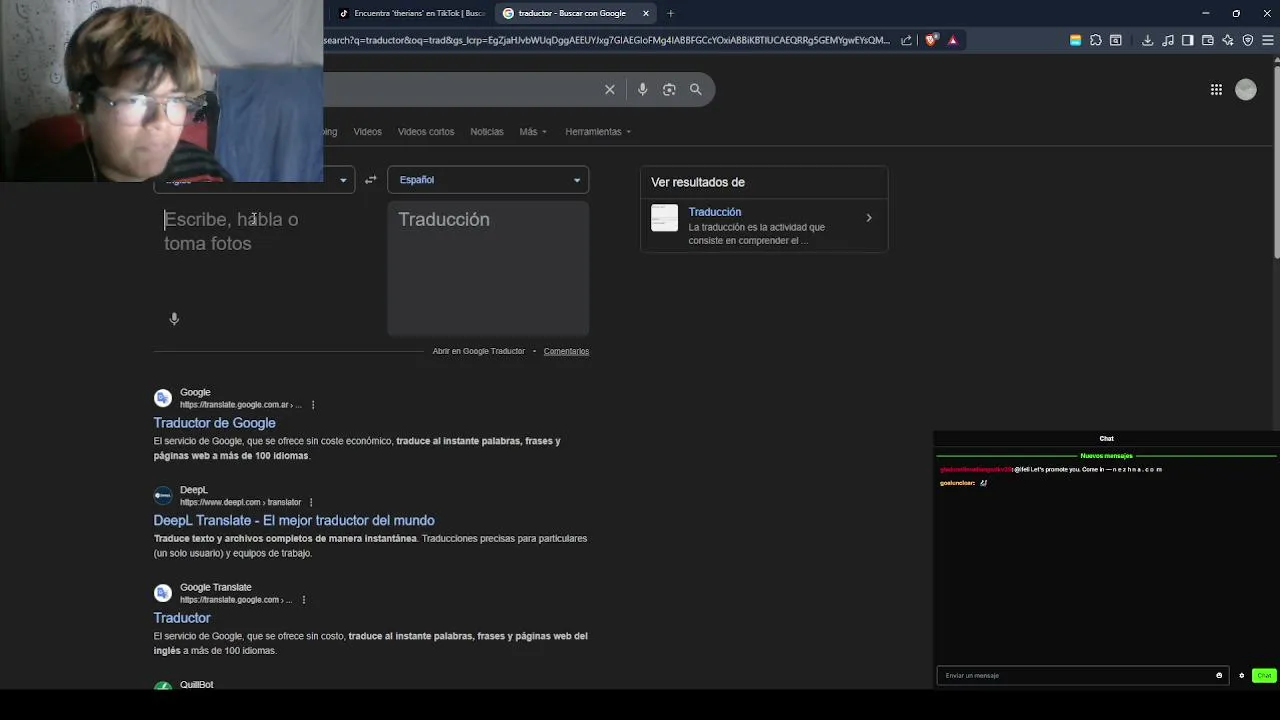Open Brave VPN shield icon

pyautogui.click(x=1248, y=40)
